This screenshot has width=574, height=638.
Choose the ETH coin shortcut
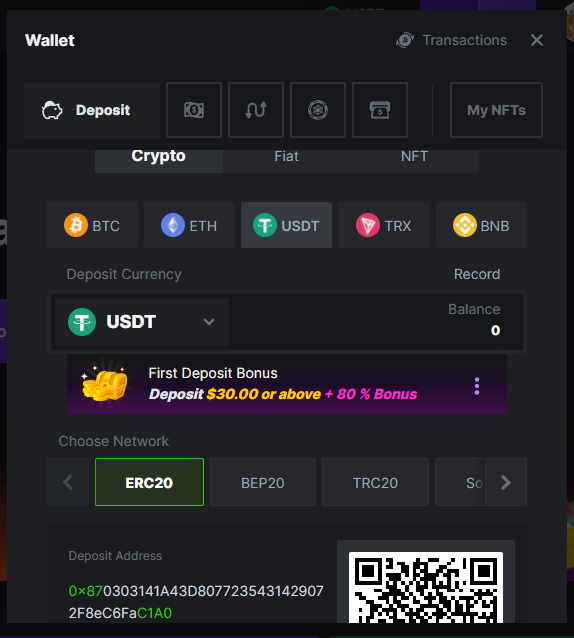pos(189,225)
